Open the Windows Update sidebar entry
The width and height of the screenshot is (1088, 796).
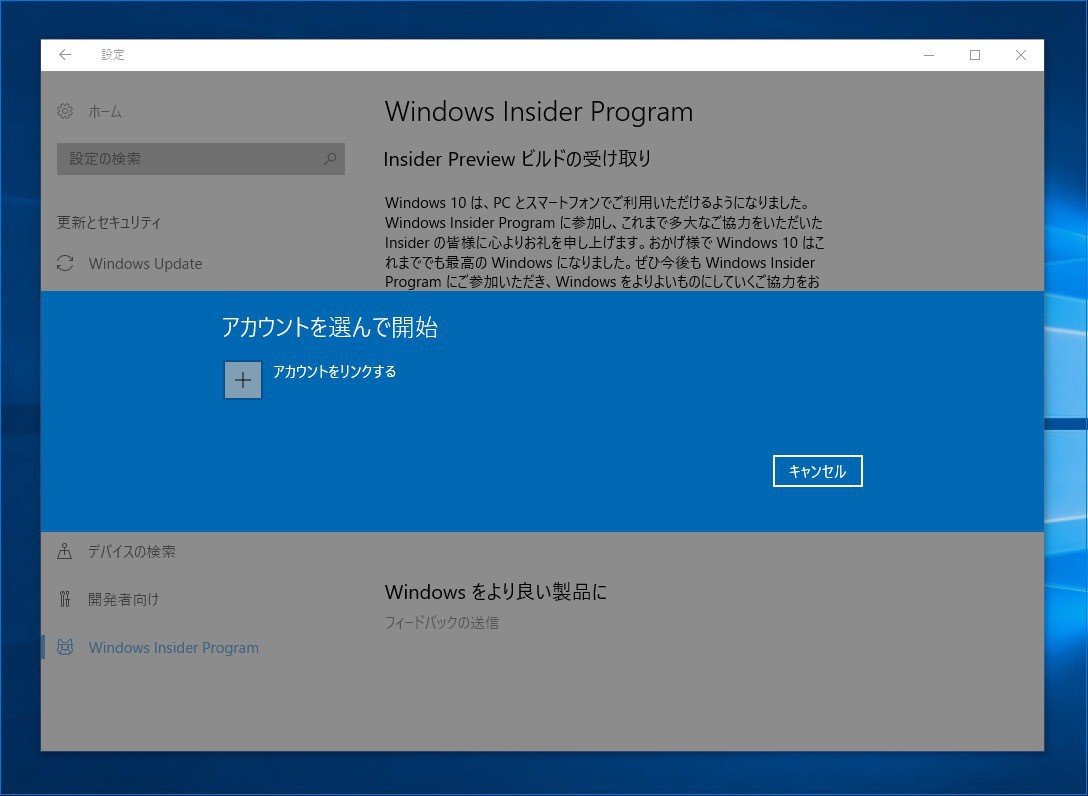click(145, 264)
